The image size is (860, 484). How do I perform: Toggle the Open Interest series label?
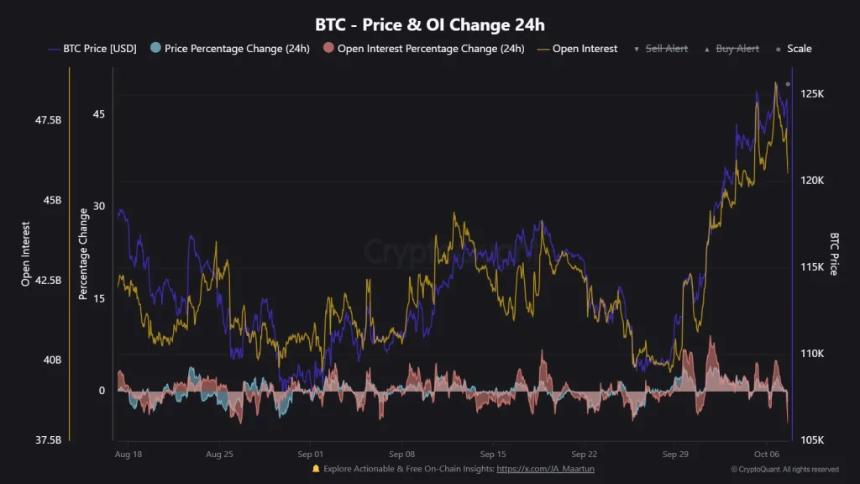[x=587, y=48]
